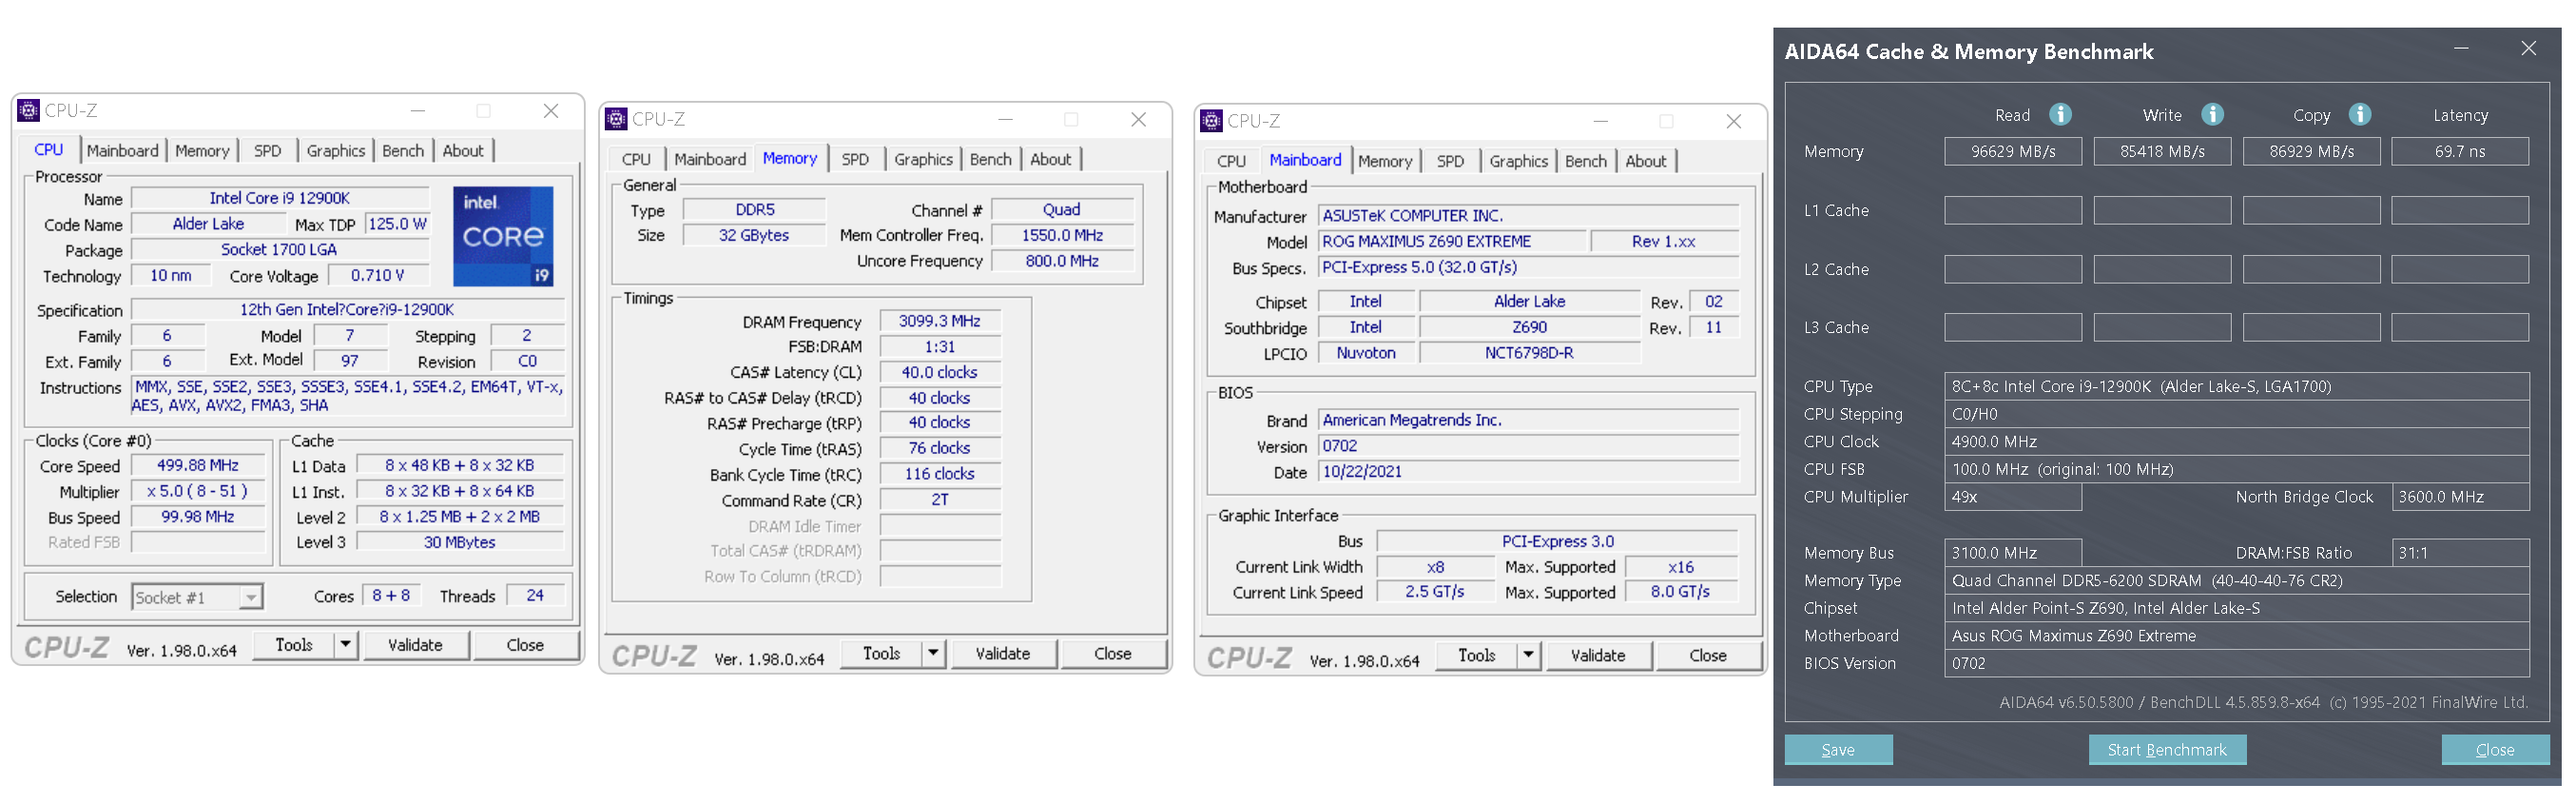Click the Copy info icon in AIDA64
Image resolution: width=2576 pixels, height=804 pixels.
(2360, 114)
